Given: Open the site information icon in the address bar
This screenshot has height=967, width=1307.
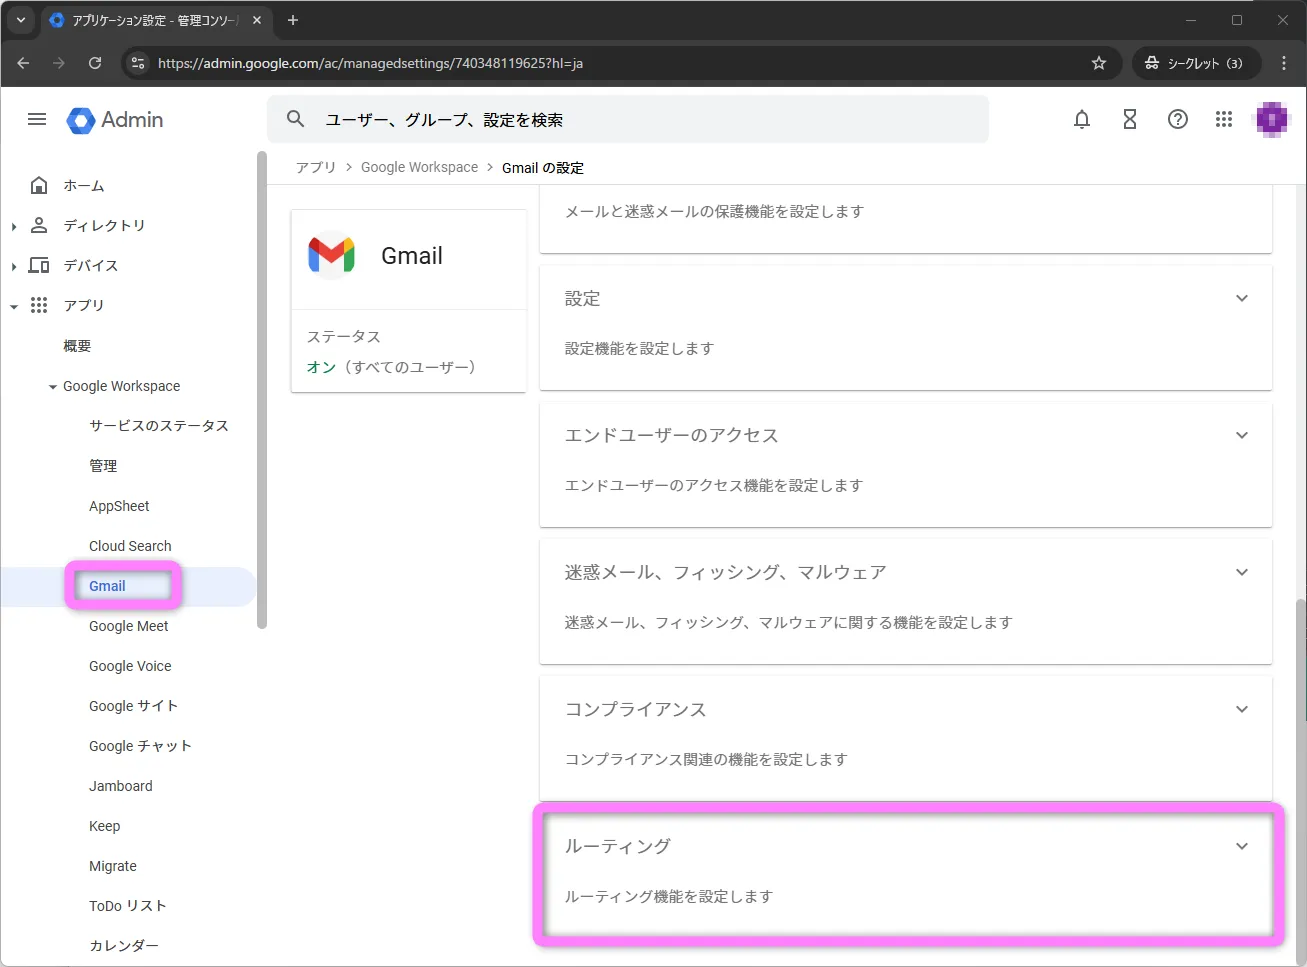Looking at the screenshot, I should click(138, 63).
